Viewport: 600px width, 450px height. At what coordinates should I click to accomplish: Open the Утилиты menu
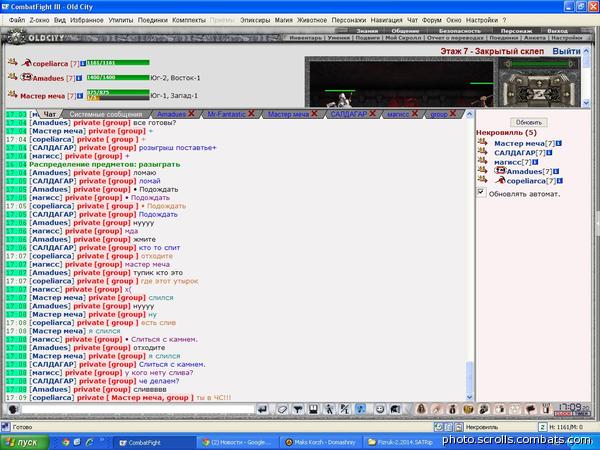coord(121,20)
